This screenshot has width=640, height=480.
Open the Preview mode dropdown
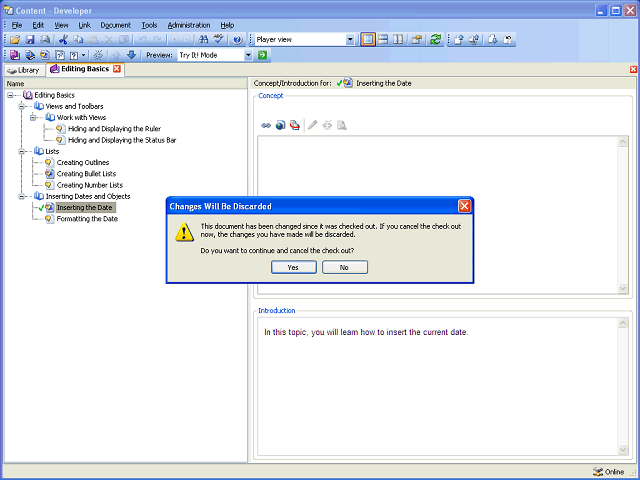tap(248, 55)
